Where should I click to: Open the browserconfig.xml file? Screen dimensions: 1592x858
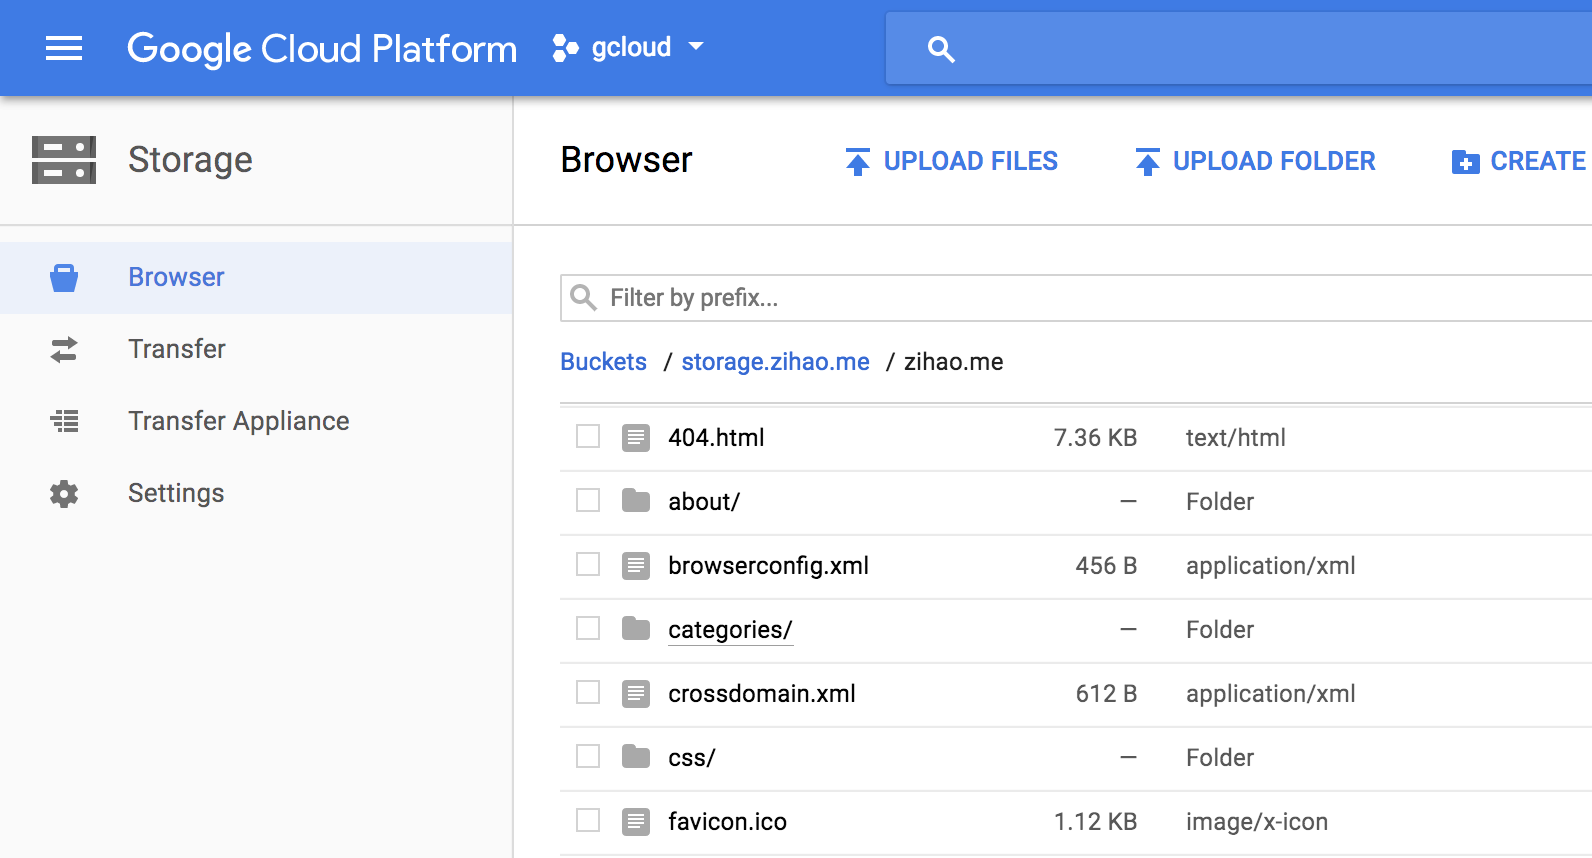tap(768, 566)
